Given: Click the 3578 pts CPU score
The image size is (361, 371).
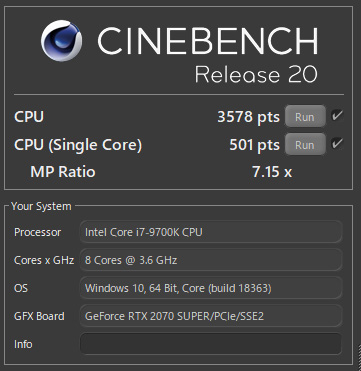Looking at the screenshot, I should (x=248, y=117).
